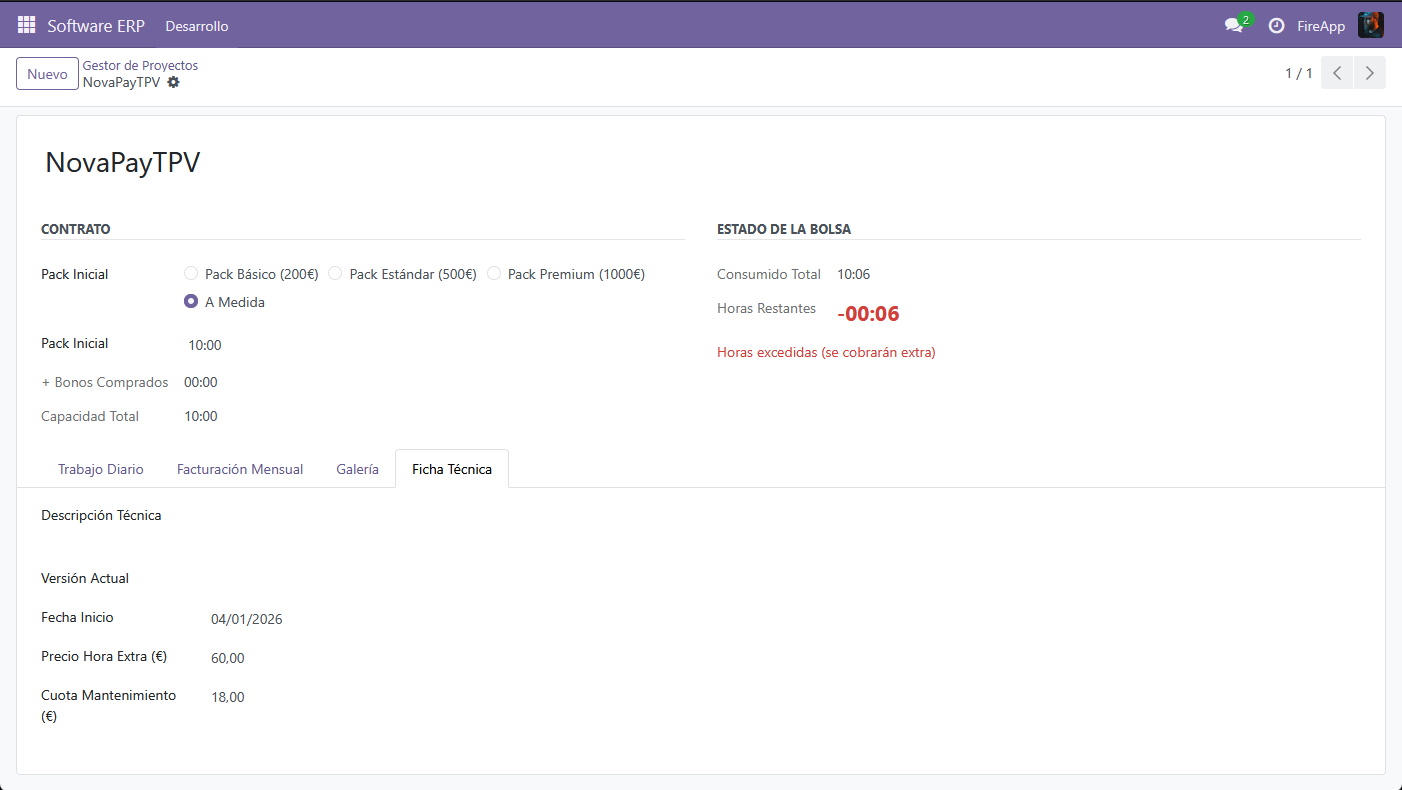The height and width of the screenshot is (790, 1402).
Task: Click the Software ERP app title
Action: (96, 26)
